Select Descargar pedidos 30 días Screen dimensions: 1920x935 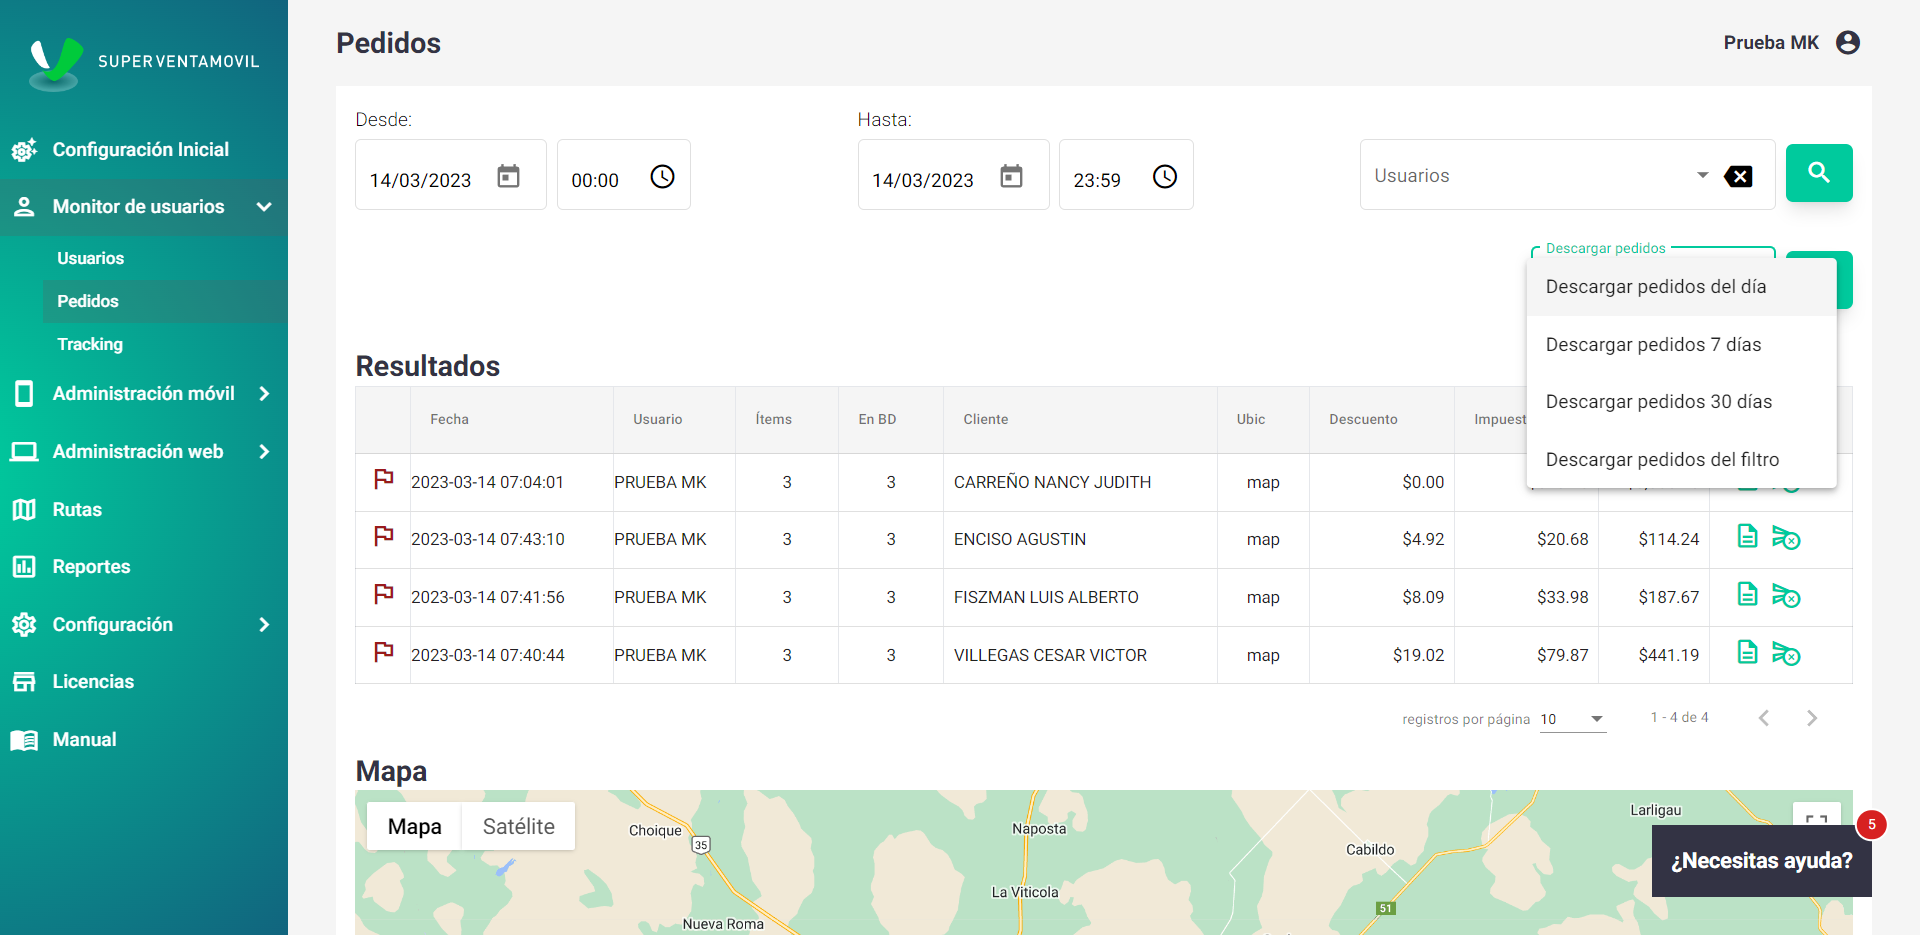[1682, 402]
